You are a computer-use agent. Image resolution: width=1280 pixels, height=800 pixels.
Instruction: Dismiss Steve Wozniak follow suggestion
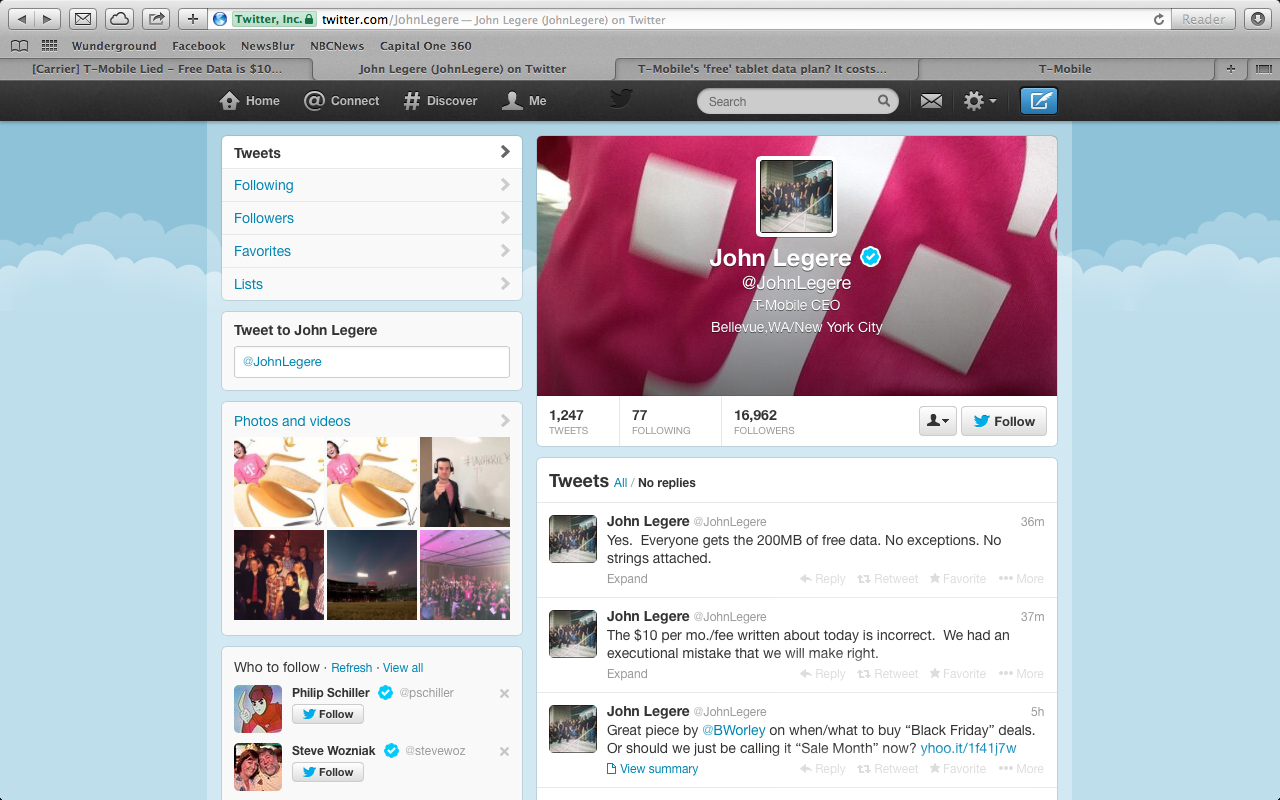point(504,751)
